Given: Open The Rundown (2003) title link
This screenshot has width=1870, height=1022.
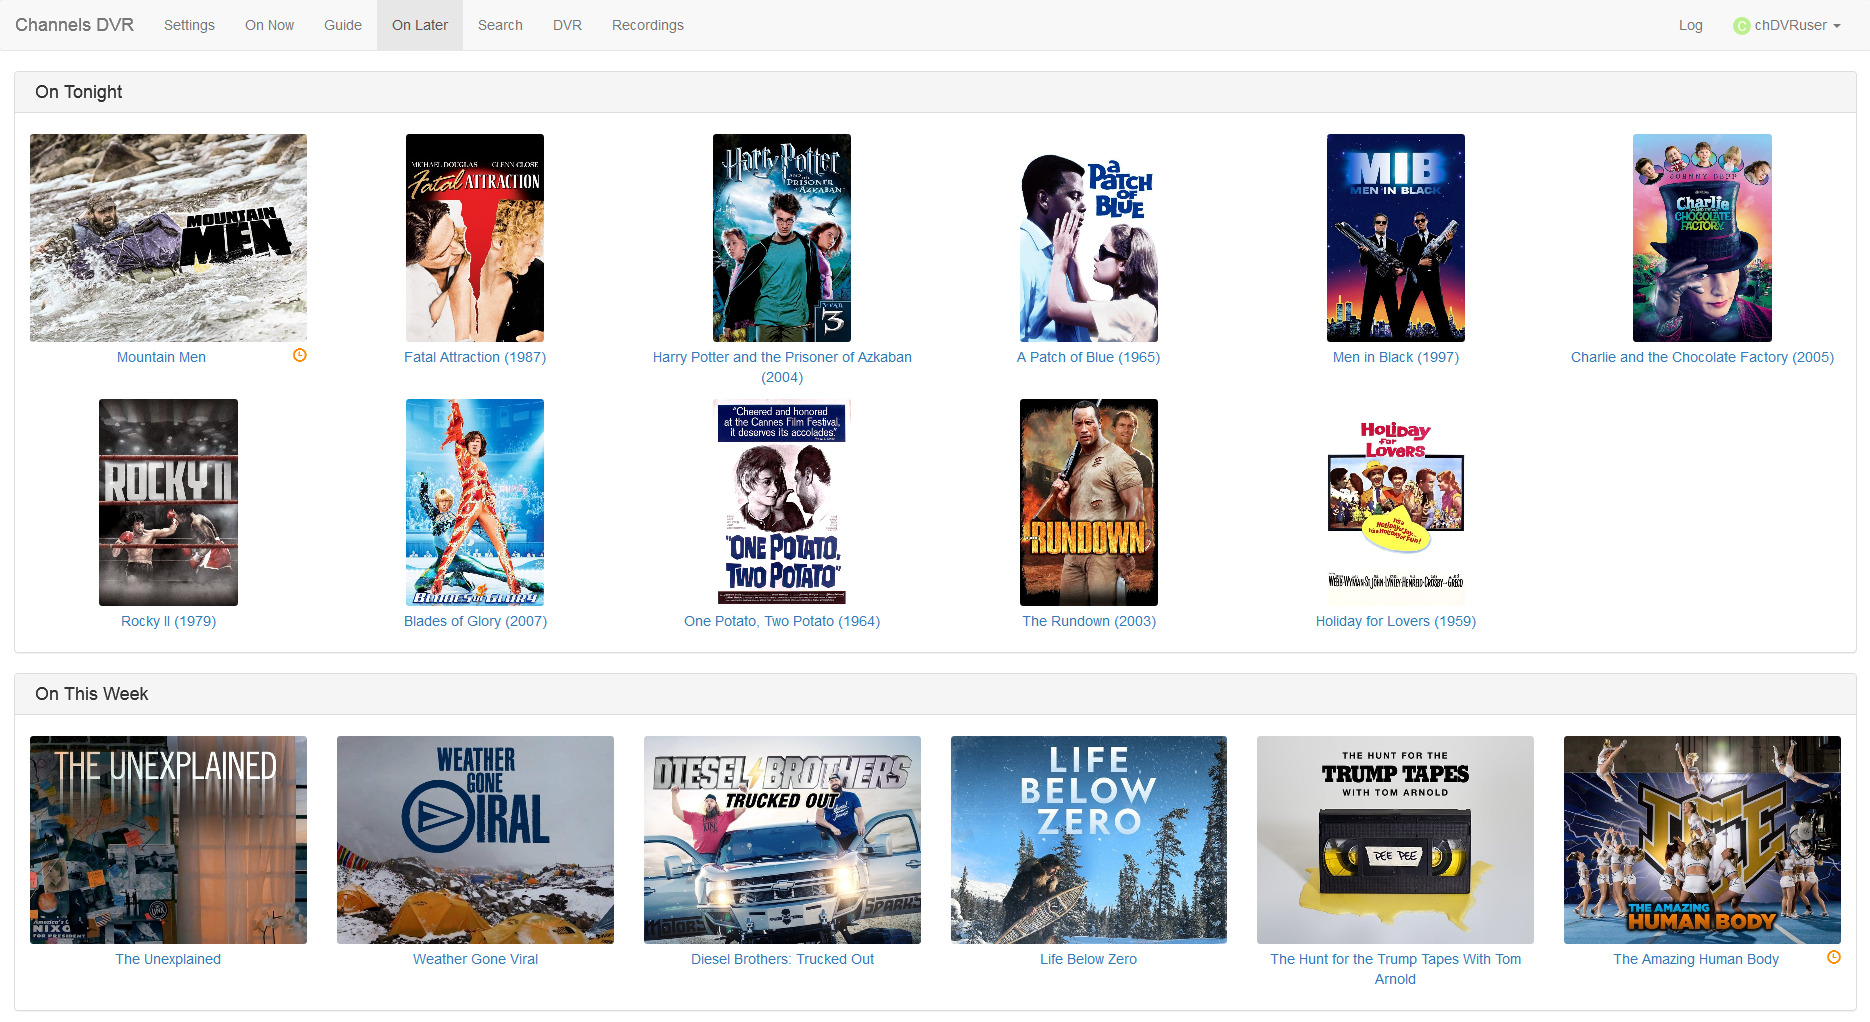Looking at the screenshot, I should point(1088,621).
